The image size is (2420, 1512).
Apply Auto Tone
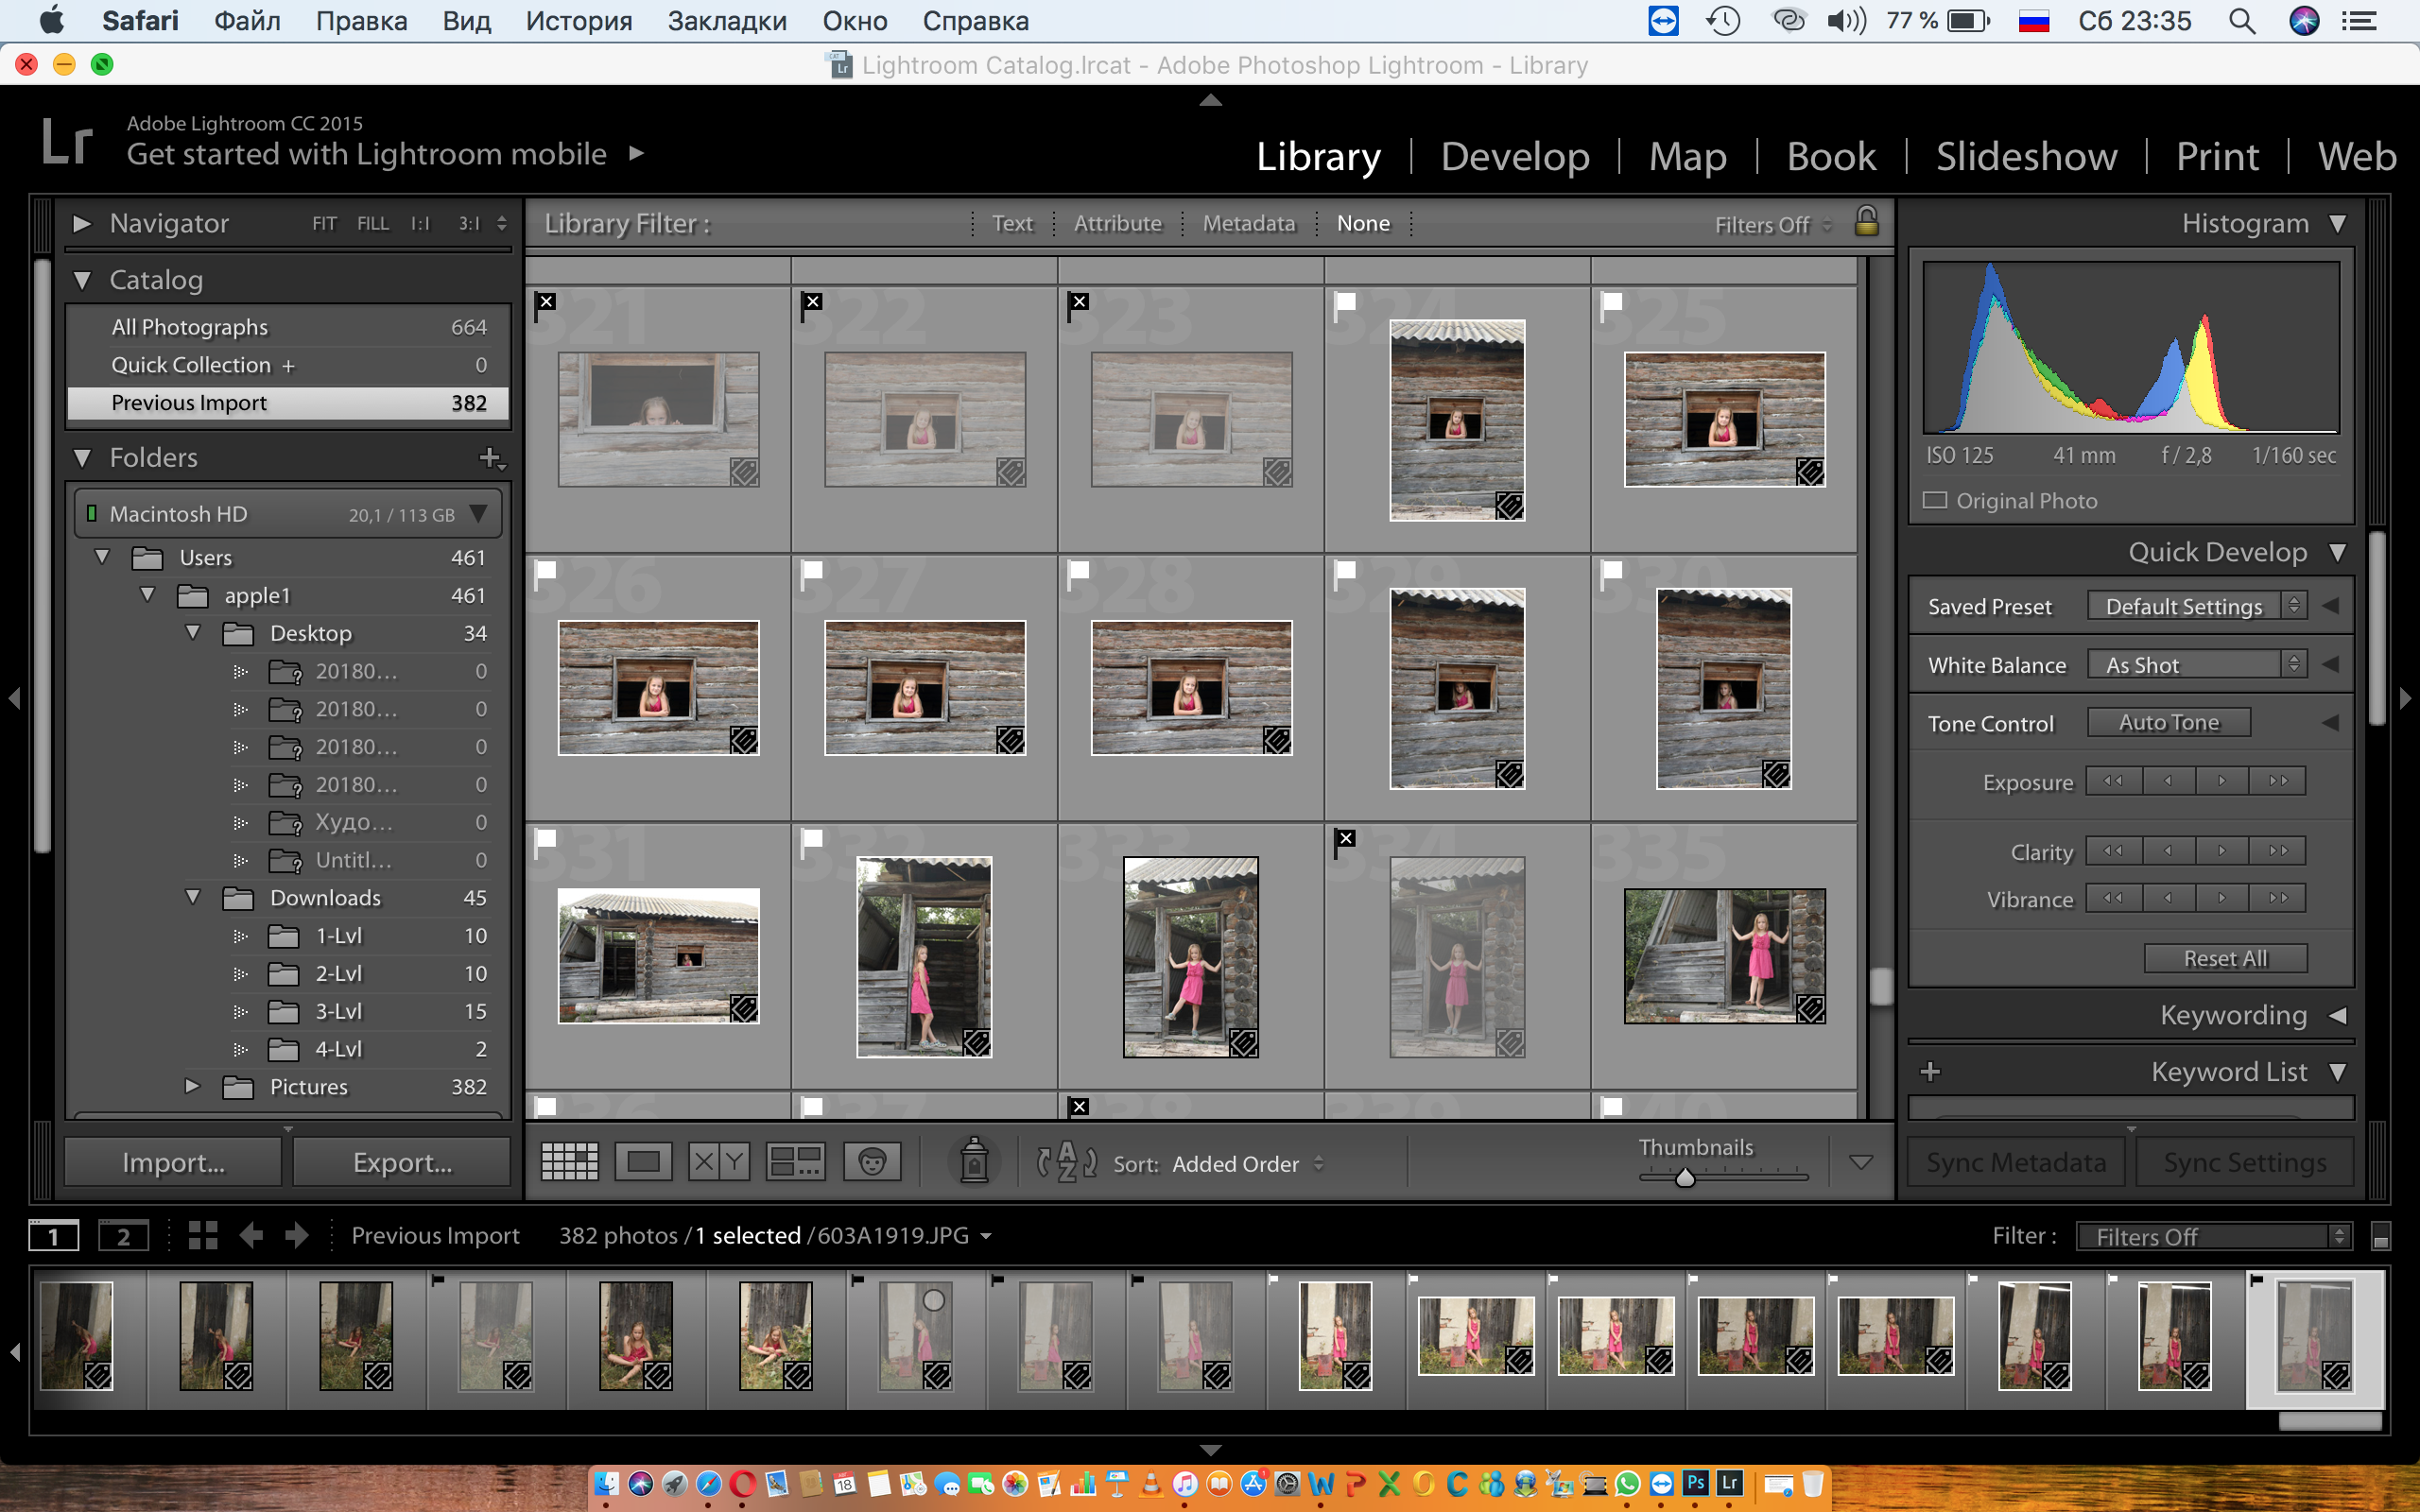[2169, 722]
